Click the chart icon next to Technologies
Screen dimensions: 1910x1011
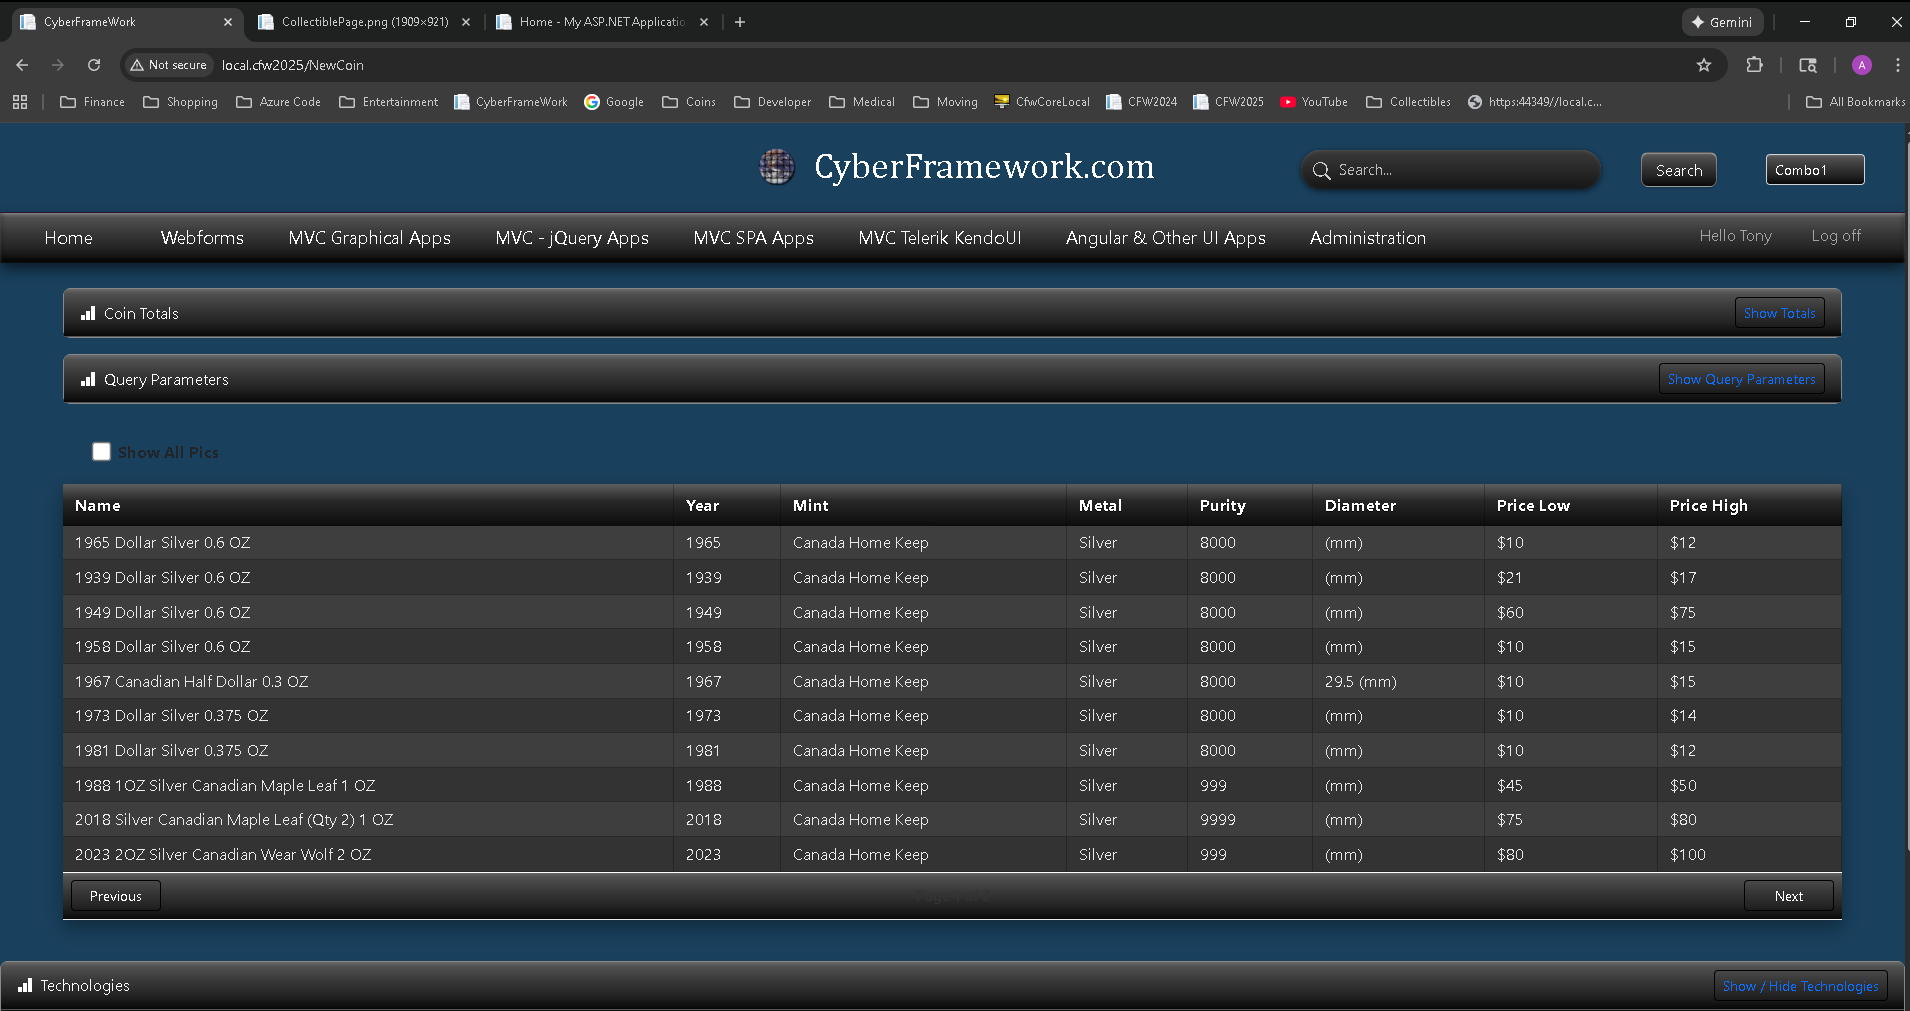point(25,985)
